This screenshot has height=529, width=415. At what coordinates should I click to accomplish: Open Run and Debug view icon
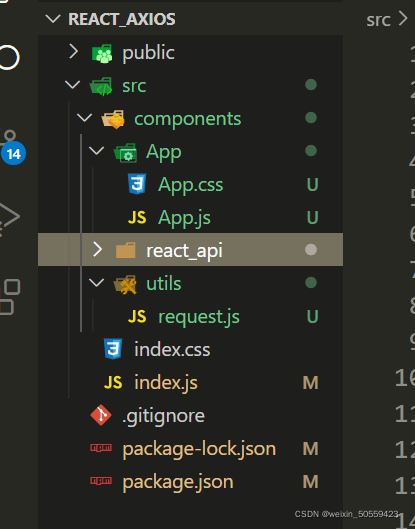9,216
